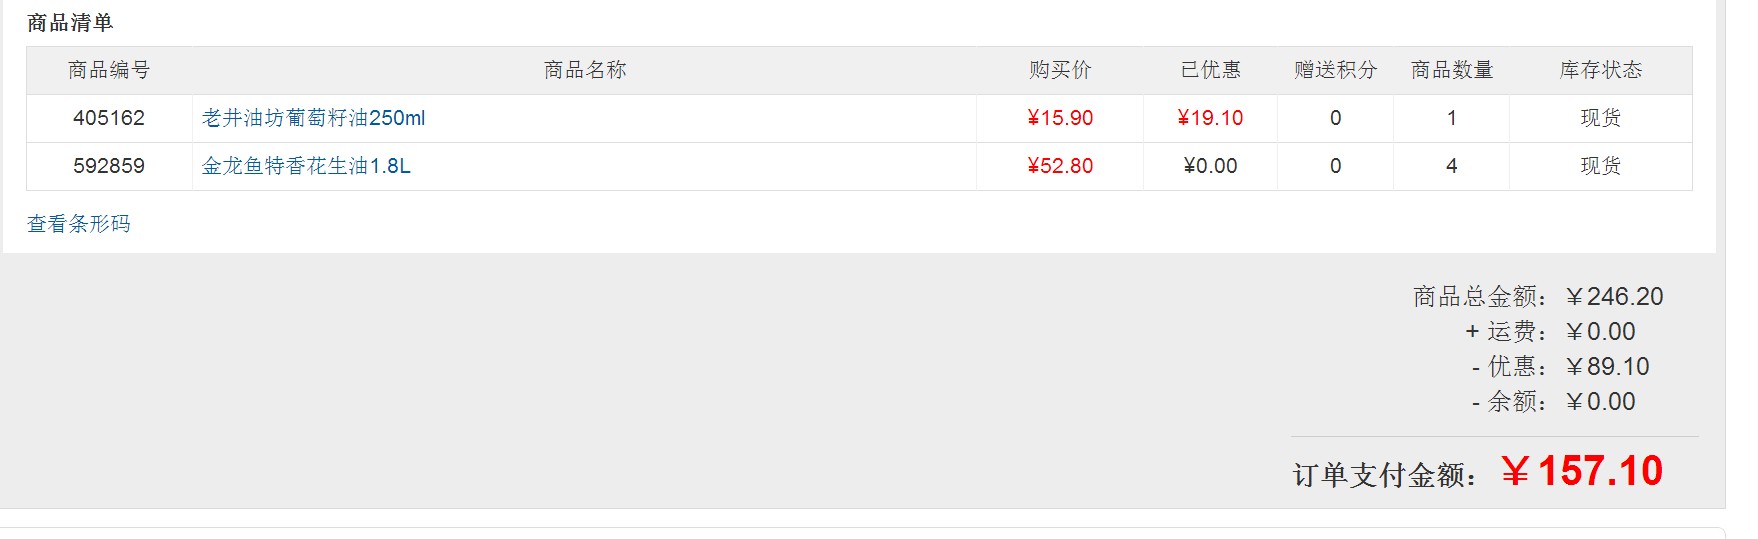The image size is (1758, 539).
Task: Click the 商品总金额 ¥246.20 value
Action: (x=1614, y=297)
